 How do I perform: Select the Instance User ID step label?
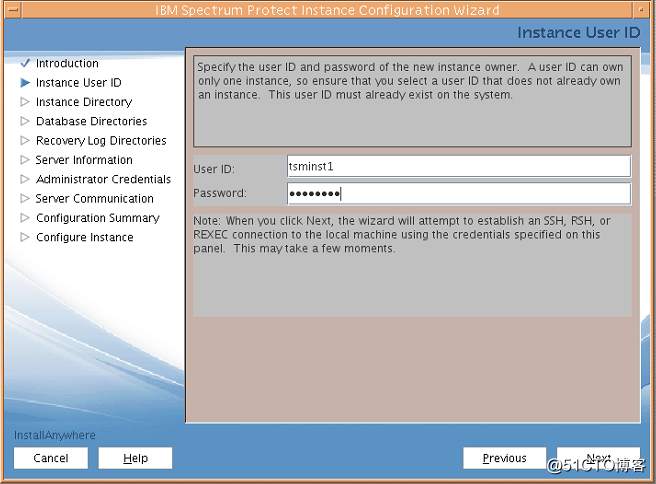pyautogui.click(x=79, y=82)
